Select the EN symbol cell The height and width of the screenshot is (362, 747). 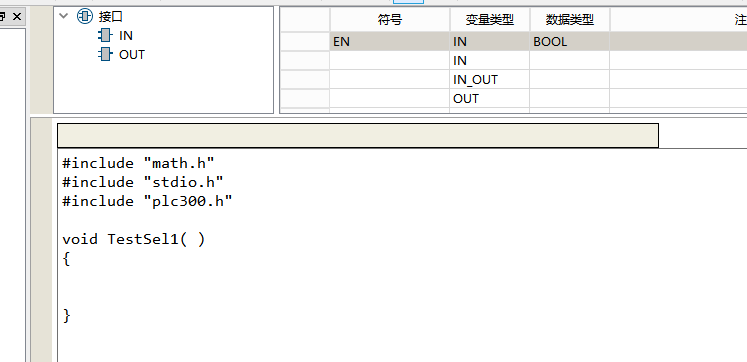(x=390, y=41)
